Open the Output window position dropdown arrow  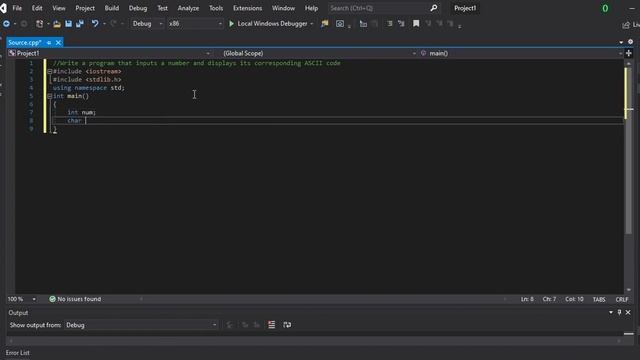tap(611, 312)
